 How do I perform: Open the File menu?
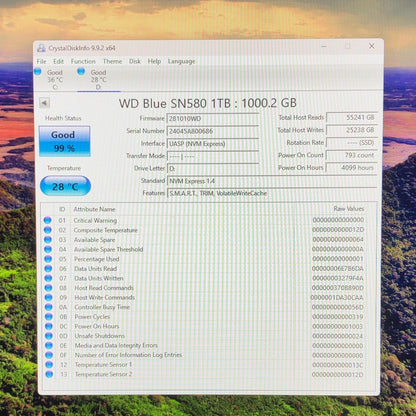click(x=41, y=61)
